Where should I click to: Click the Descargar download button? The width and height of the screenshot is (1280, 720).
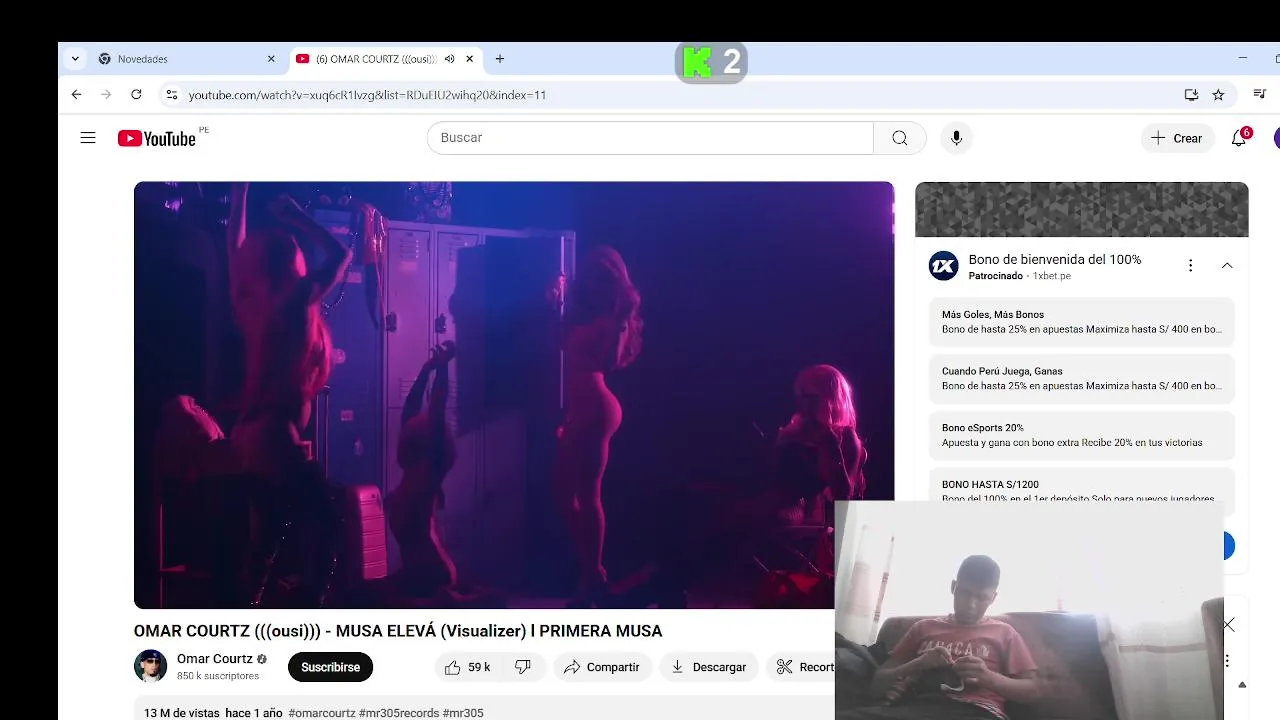(709, 667)
